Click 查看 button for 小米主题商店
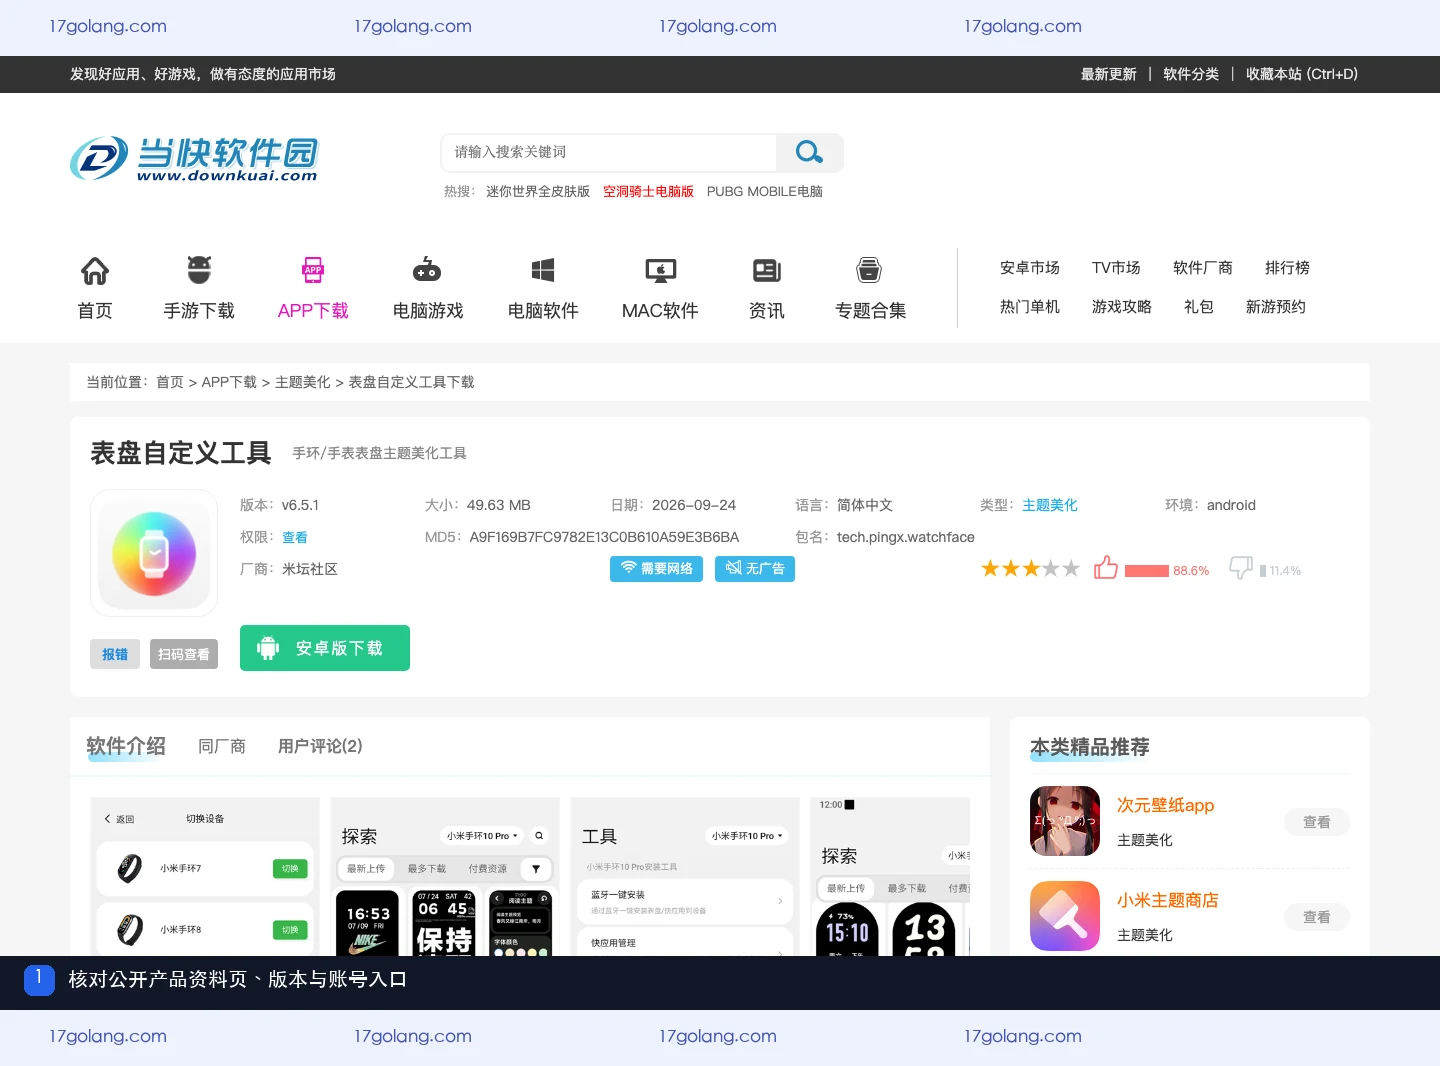The width and height of the screenshot is (1440, 1066). pos(1317,917)
